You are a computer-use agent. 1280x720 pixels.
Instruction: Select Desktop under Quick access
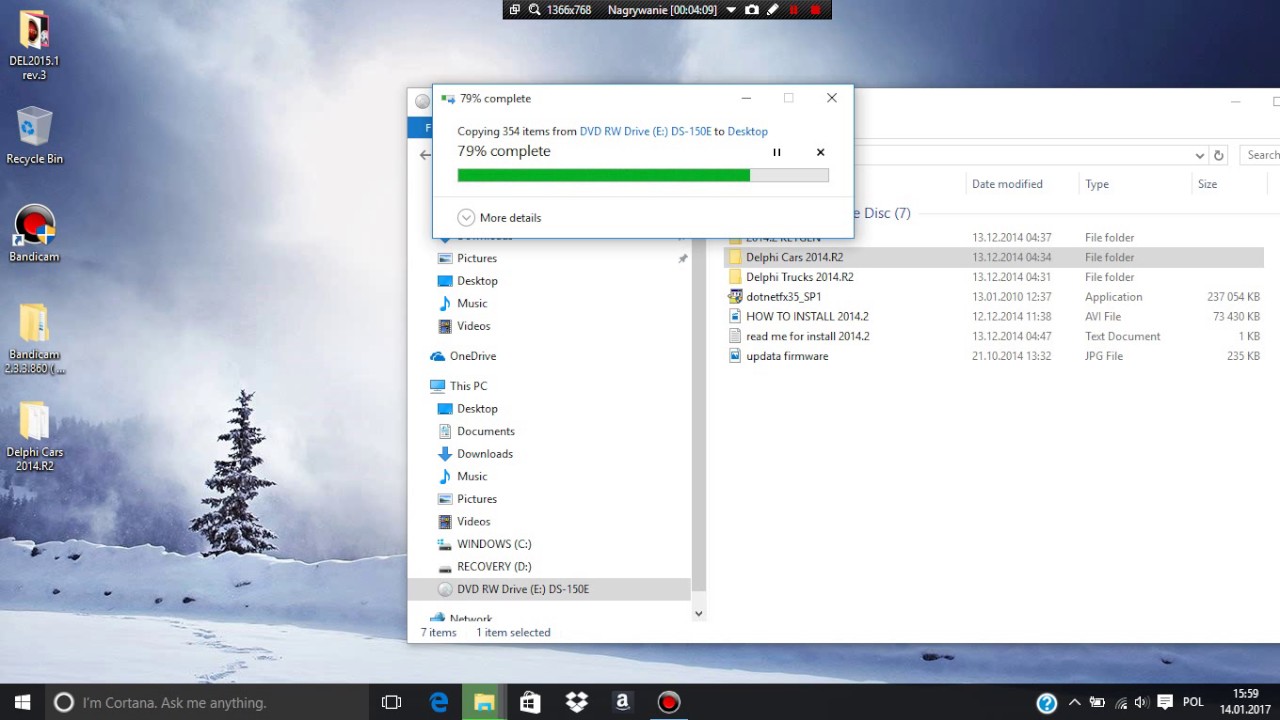pos(477,281)
